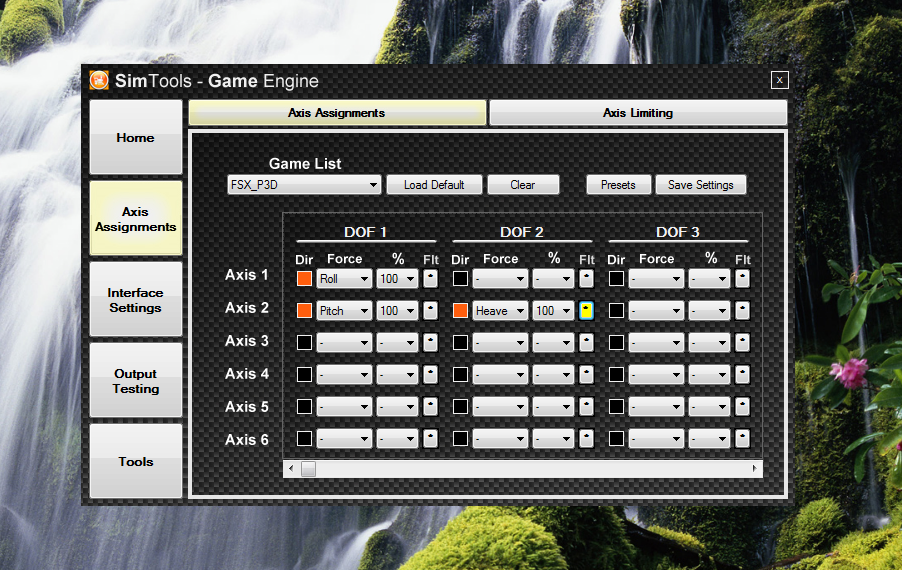Switch to the Axis Assignments top tab
This screenshot has width=902, height=570.
click(x=337, y=113)
